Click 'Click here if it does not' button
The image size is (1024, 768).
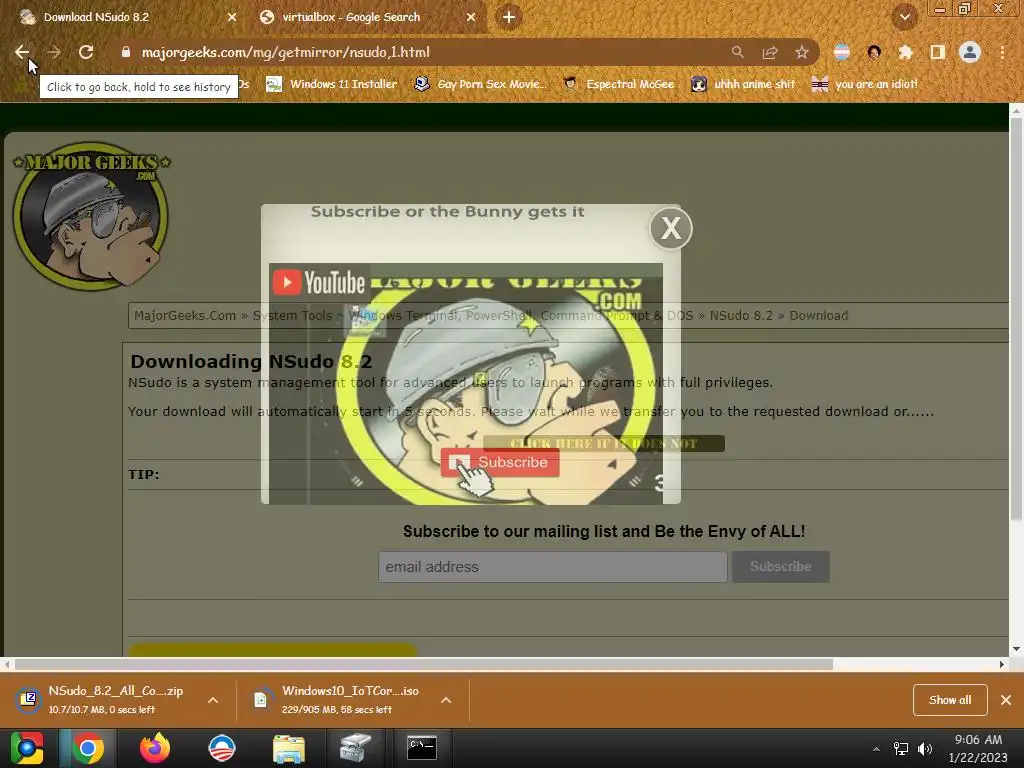pos(604,443)
